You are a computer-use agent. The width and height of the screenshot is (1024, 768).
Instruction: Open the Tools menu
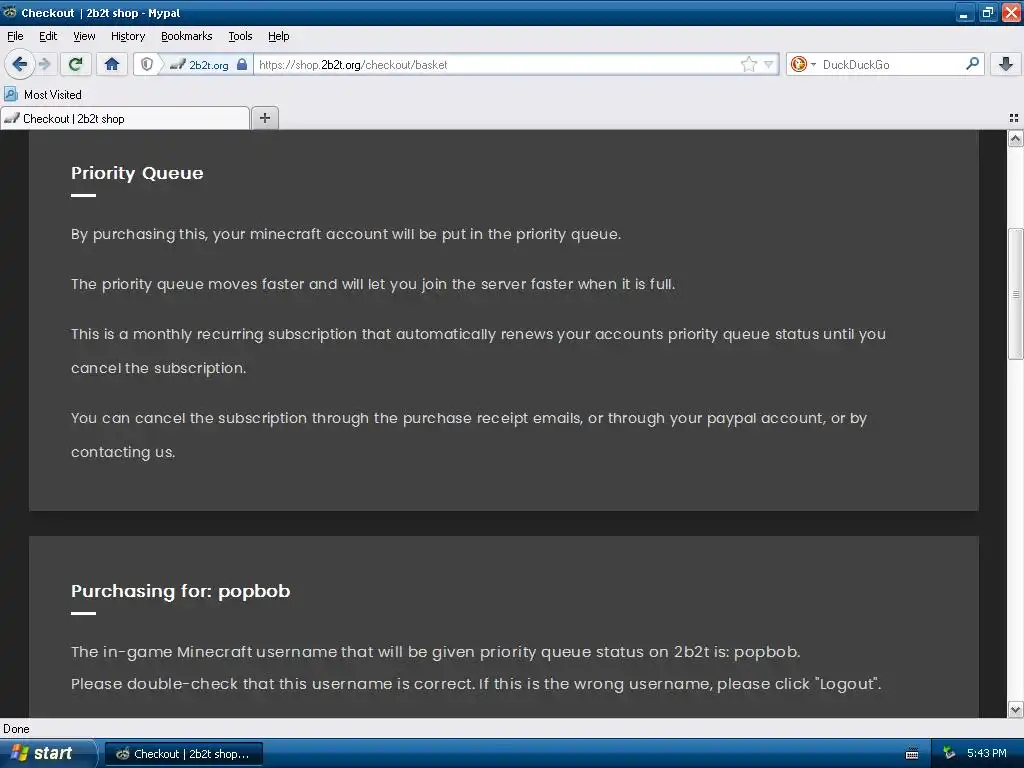[x=240, y=37]
